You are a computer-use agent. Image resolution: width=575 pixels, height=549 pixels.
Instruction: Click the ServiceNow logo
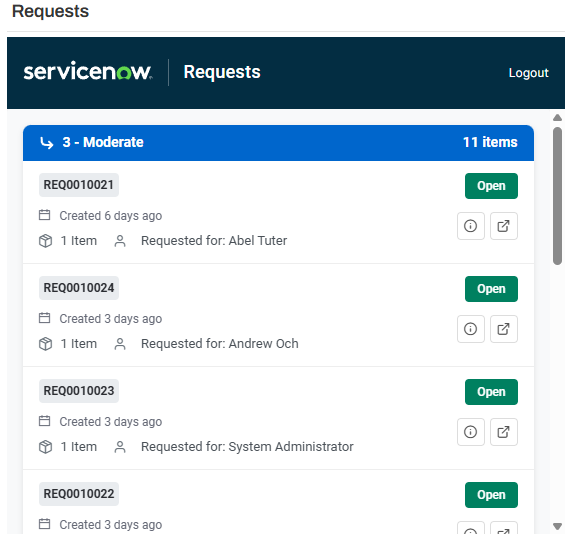tap(88, 71)
